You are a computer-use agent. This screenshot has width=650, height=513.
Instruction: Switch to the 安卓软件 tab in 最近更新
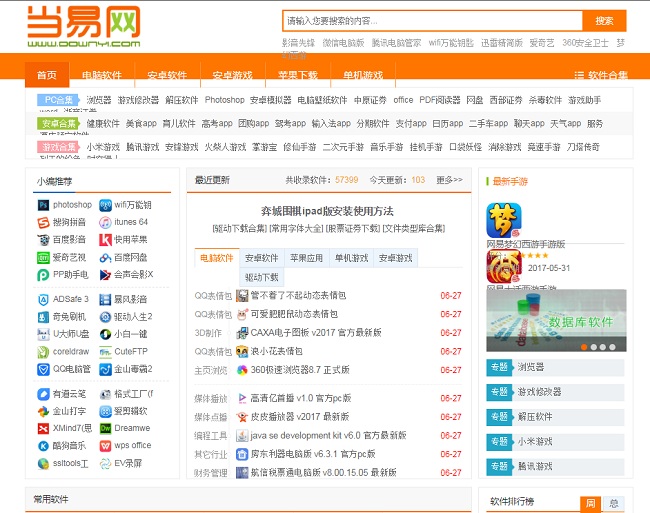tap(262, 258)
